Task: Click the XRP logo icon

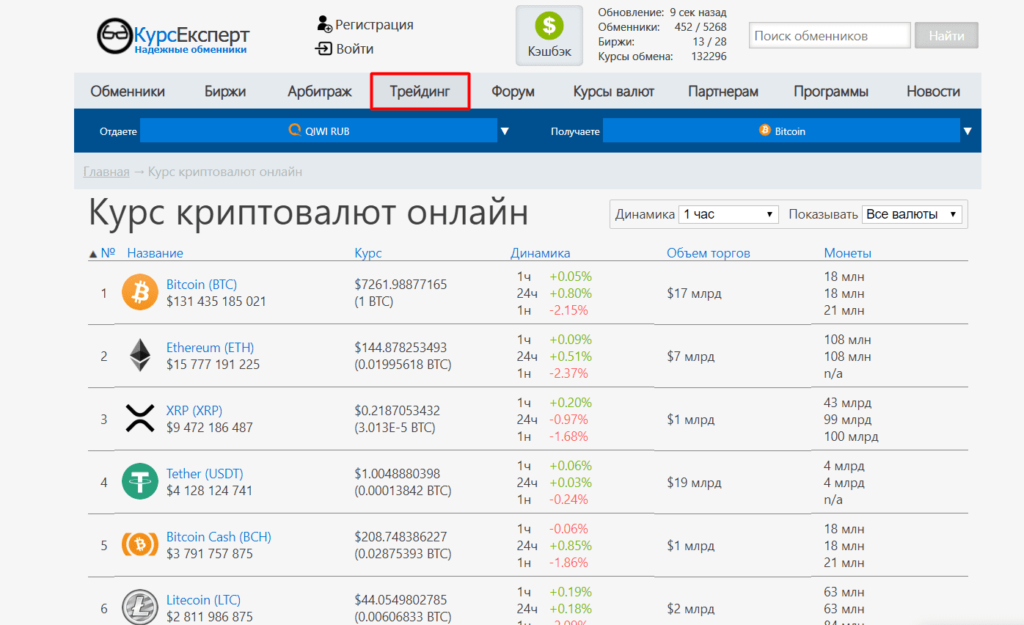Action: tap(140, 418)
